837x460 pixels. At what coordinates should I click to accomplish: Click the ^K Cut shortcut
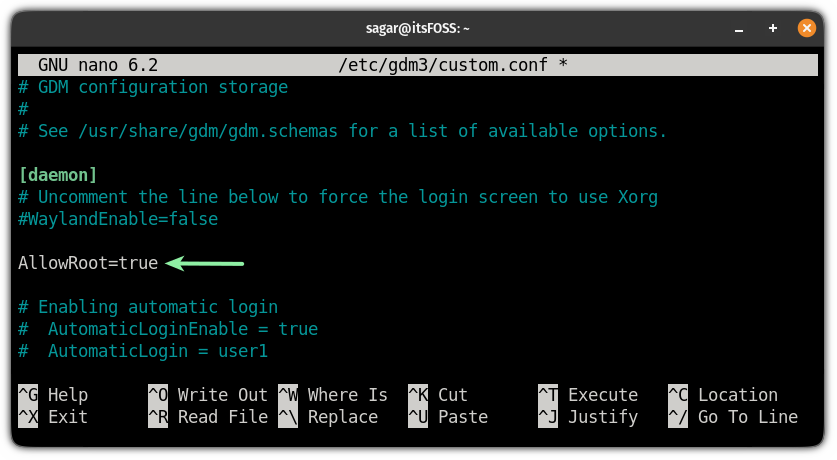(x=438, y=395)
